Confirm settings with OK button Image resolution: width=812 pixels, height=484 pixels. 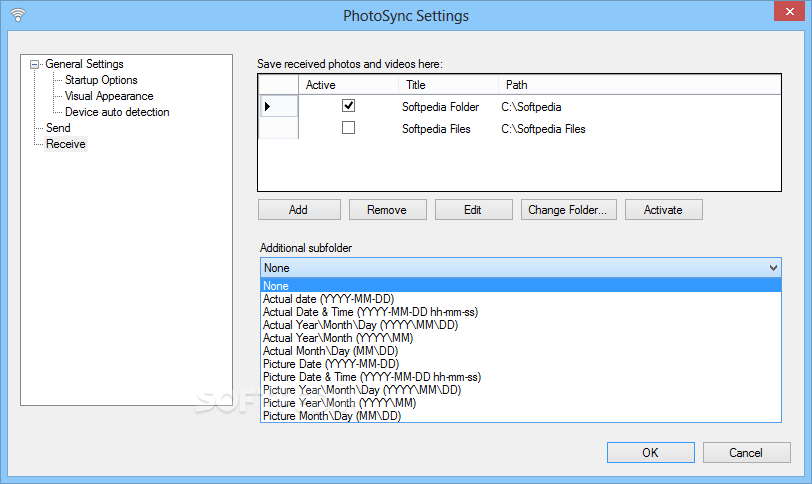point(651,452)
